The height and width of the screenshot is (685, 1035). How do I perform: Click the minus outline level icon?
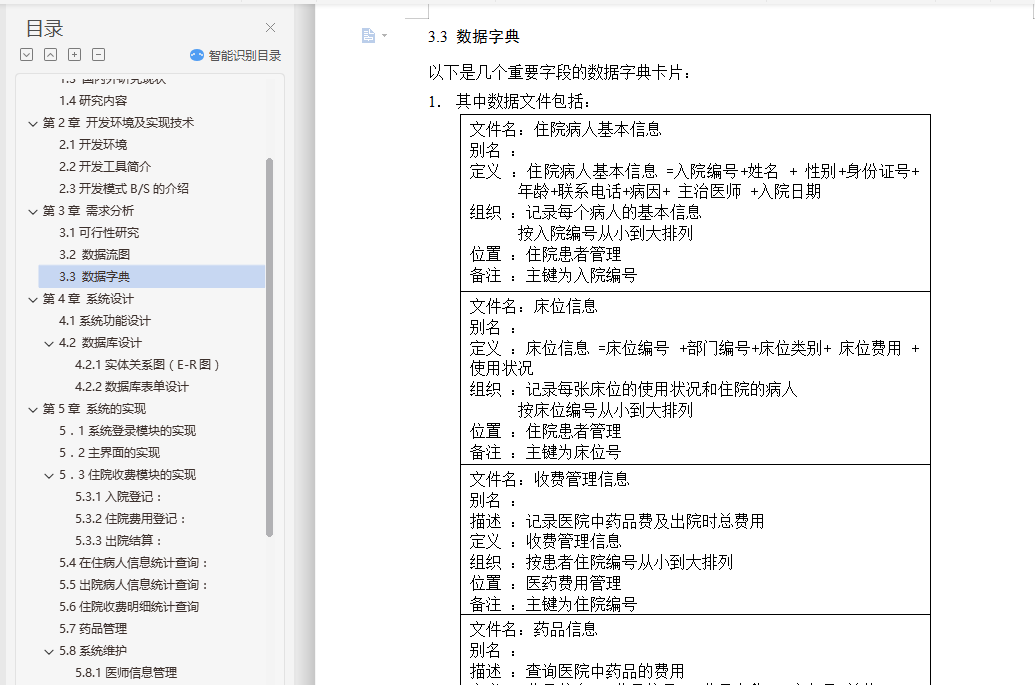(x=98, y=55)
